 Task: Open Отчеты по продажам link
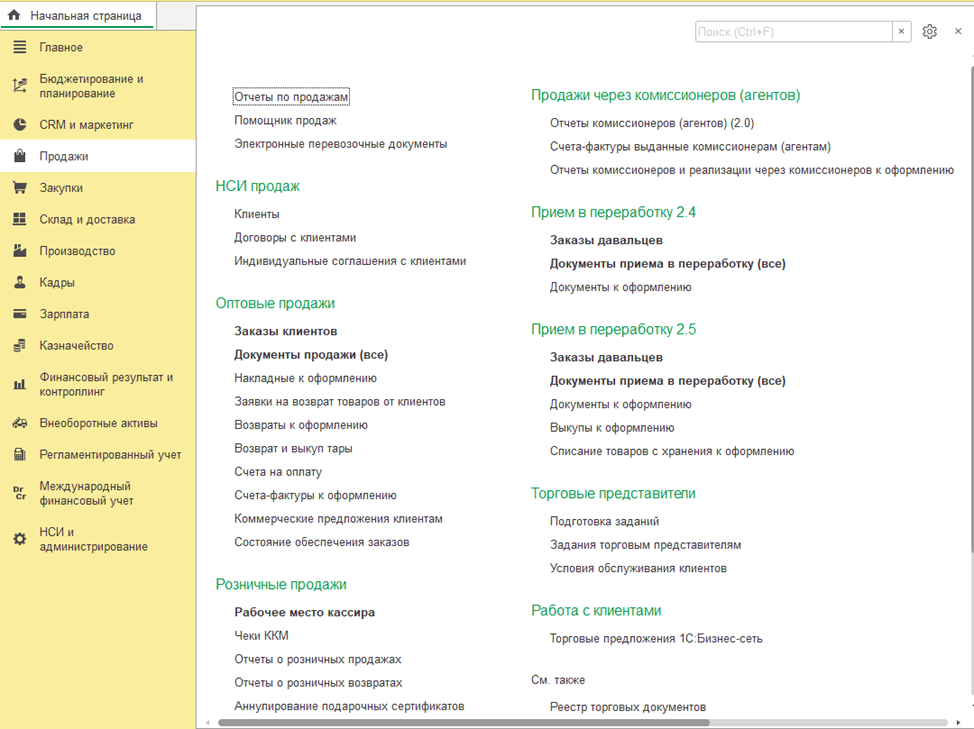(291, 97)
